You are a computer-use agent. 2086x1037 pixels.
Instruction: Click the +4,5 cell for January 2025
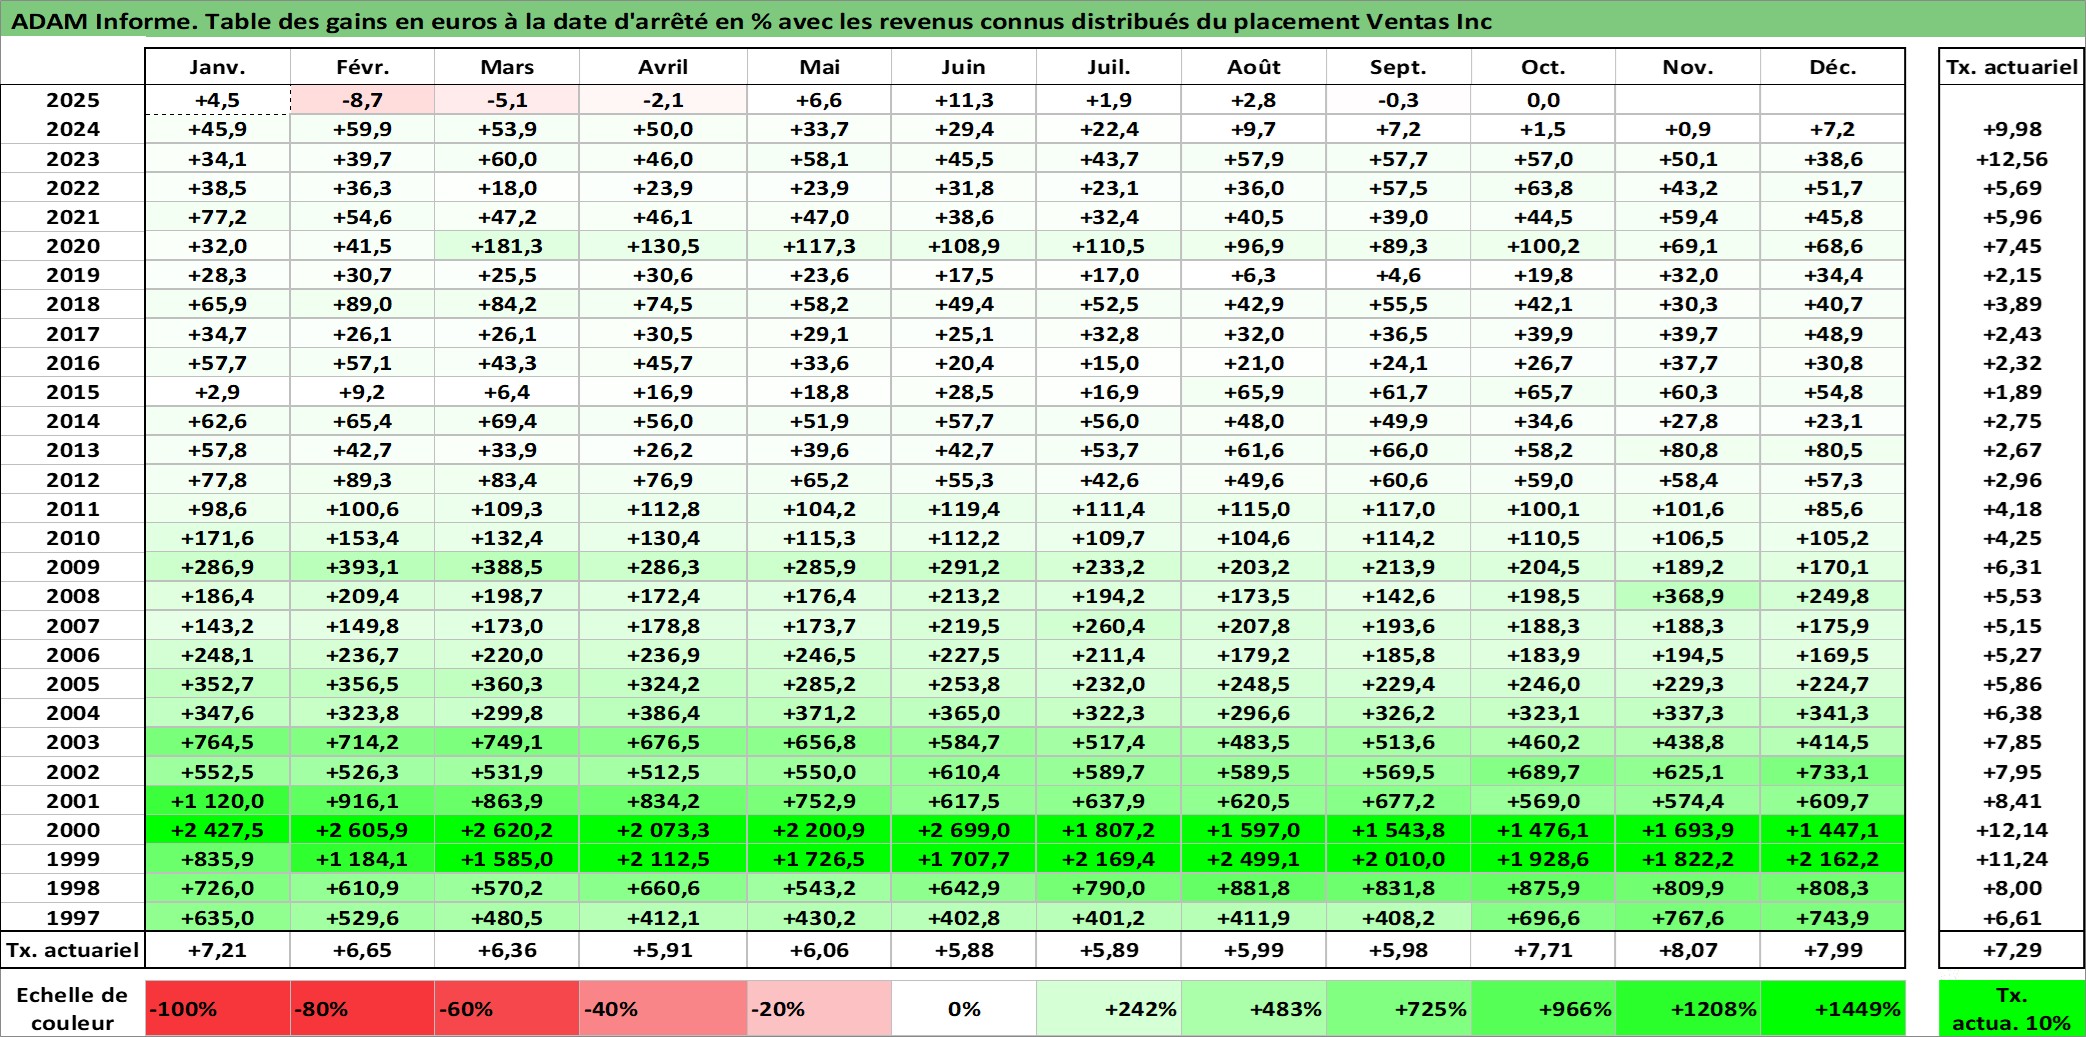(x=217, y=100)
